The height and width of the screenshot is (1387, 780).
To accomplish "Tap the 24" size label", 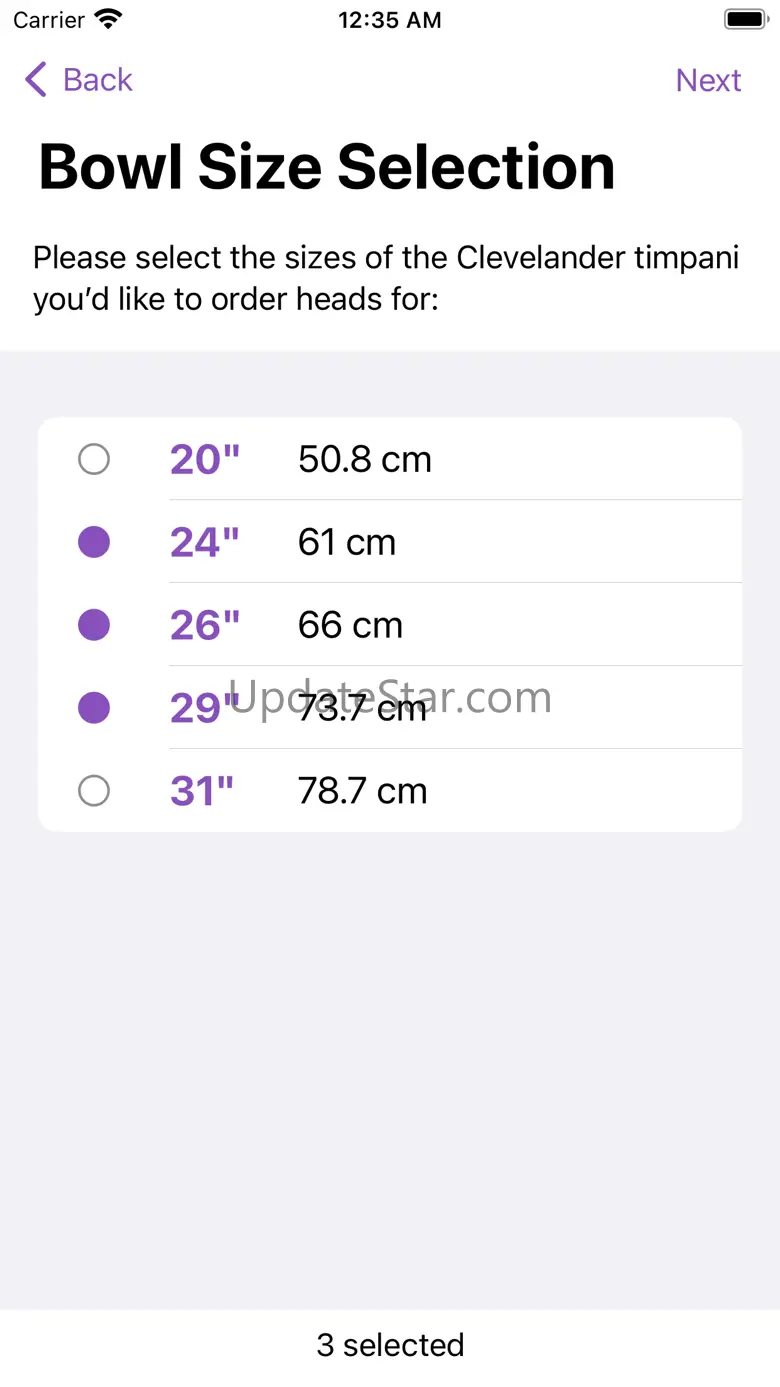I will 205,543.
